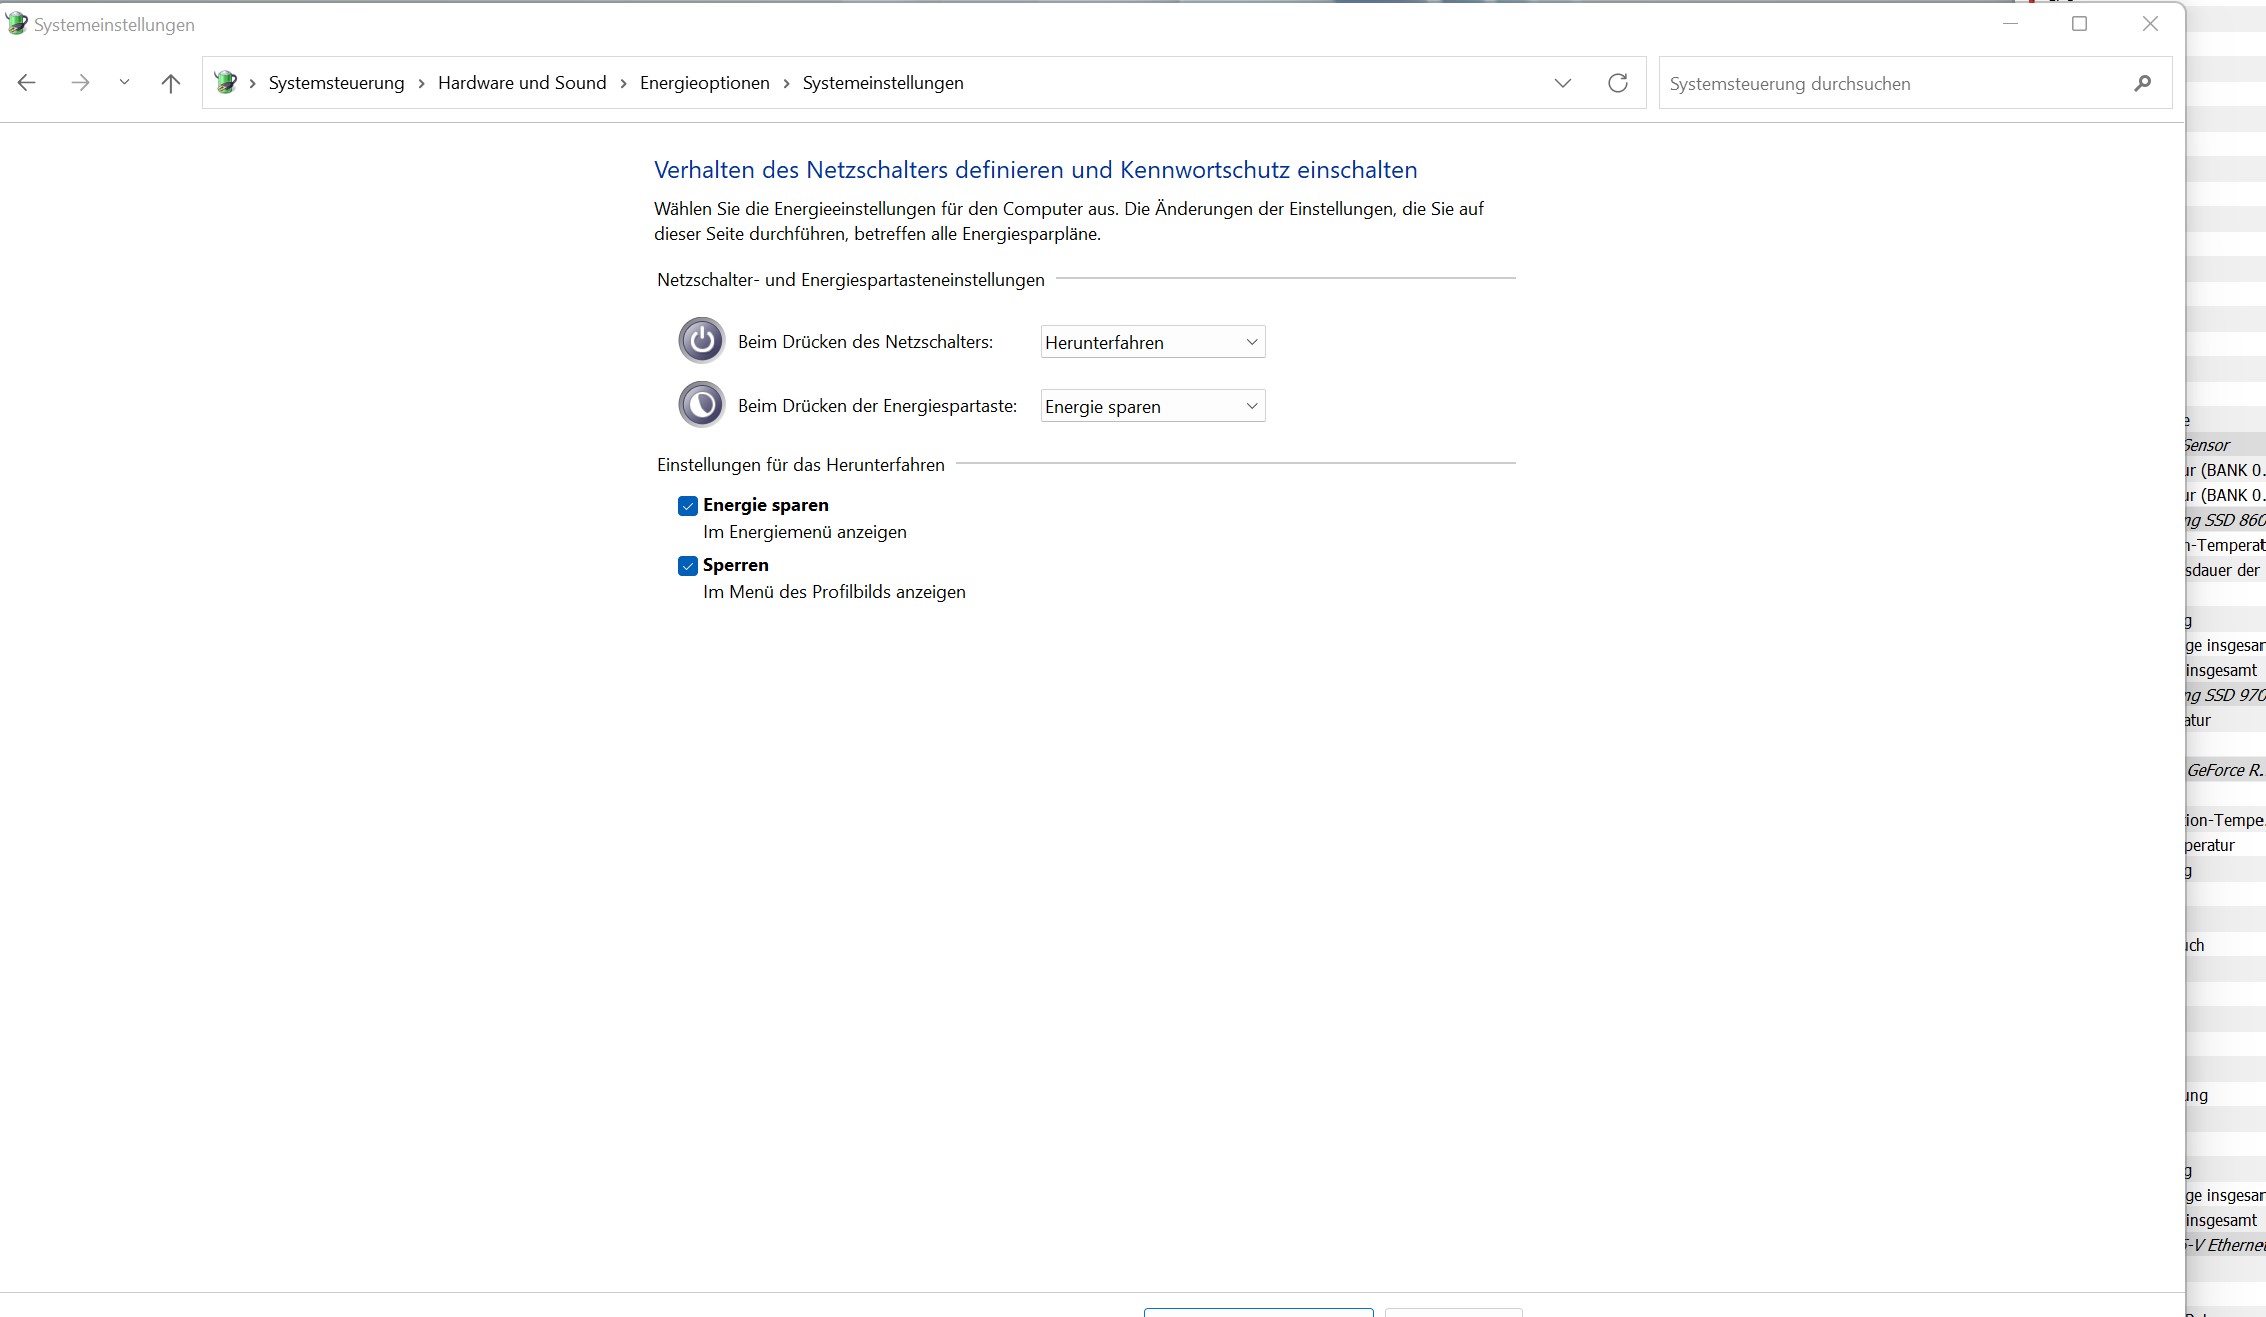This screenshot has width=2266, height=1317.
Task: Click the sleep button moon icon
Action: click(701, 405)
